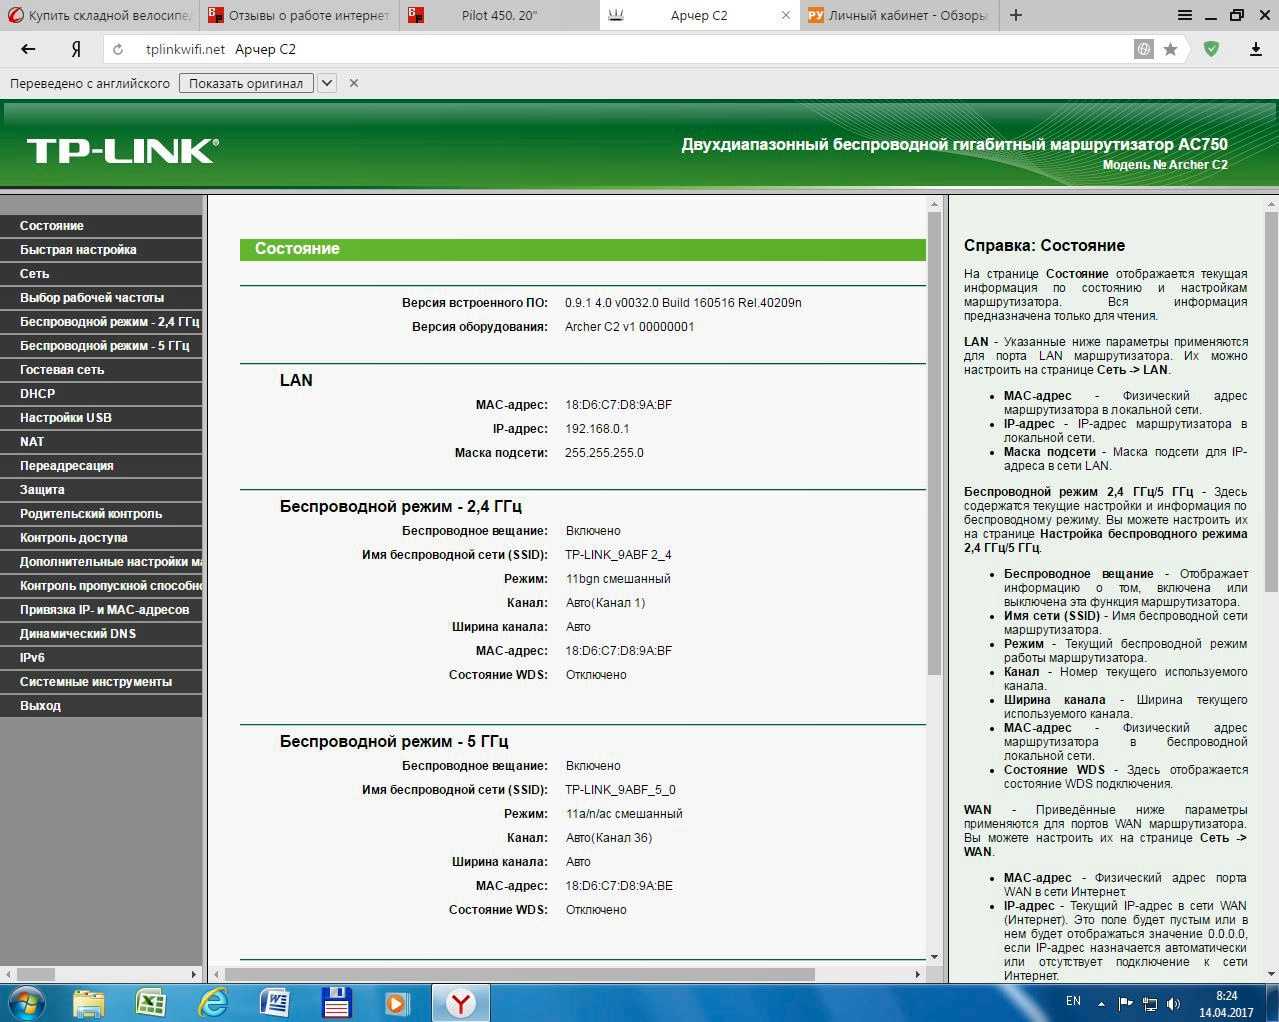Image resolution: width=1279 pixels, height=1022 pixels.
Task: Open Защита in the sidebar
Action: pyautogui.click(x=101, y=490)
